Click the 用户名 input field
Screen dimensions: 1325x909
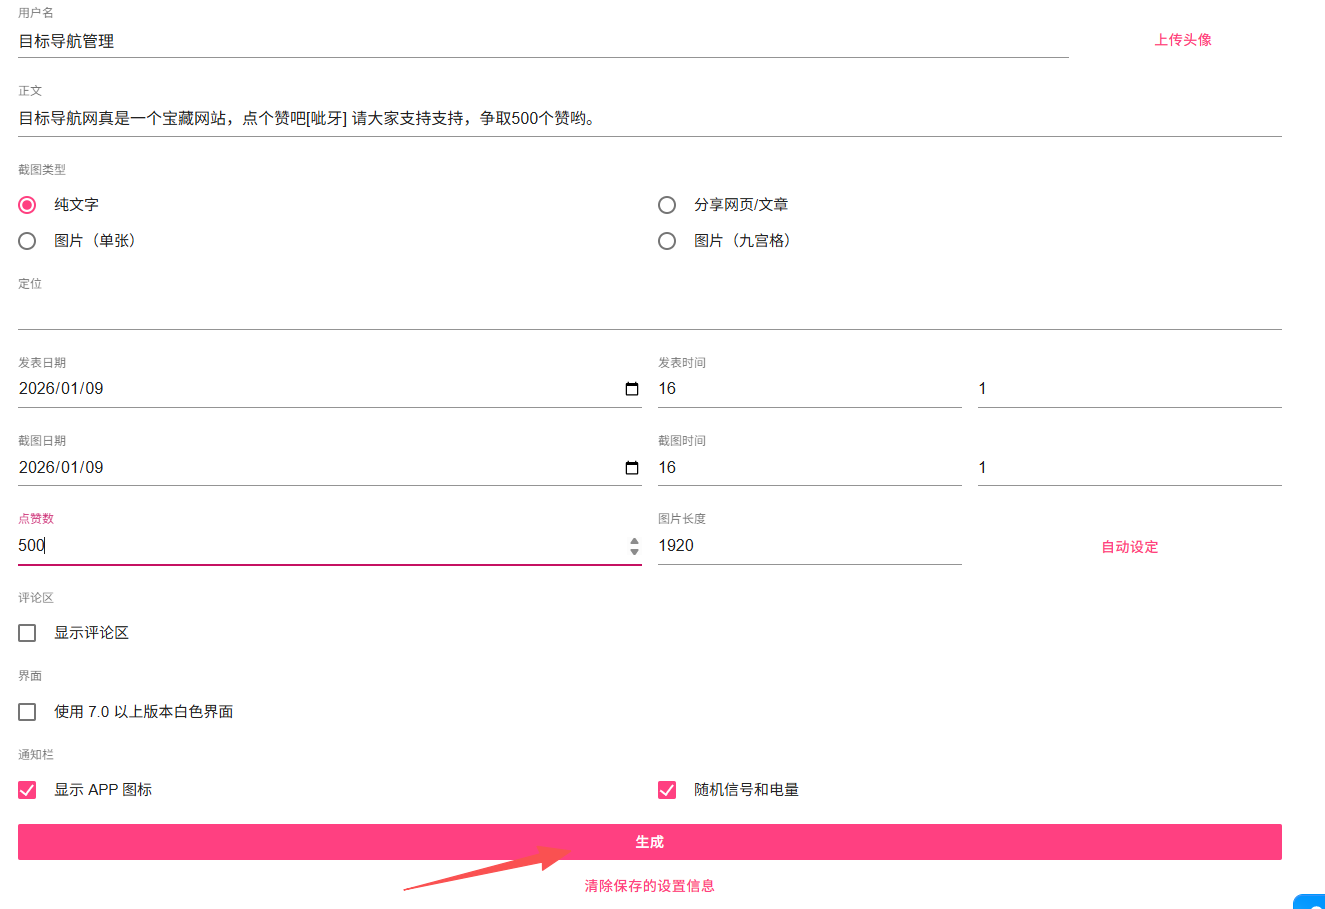point(400,41)
